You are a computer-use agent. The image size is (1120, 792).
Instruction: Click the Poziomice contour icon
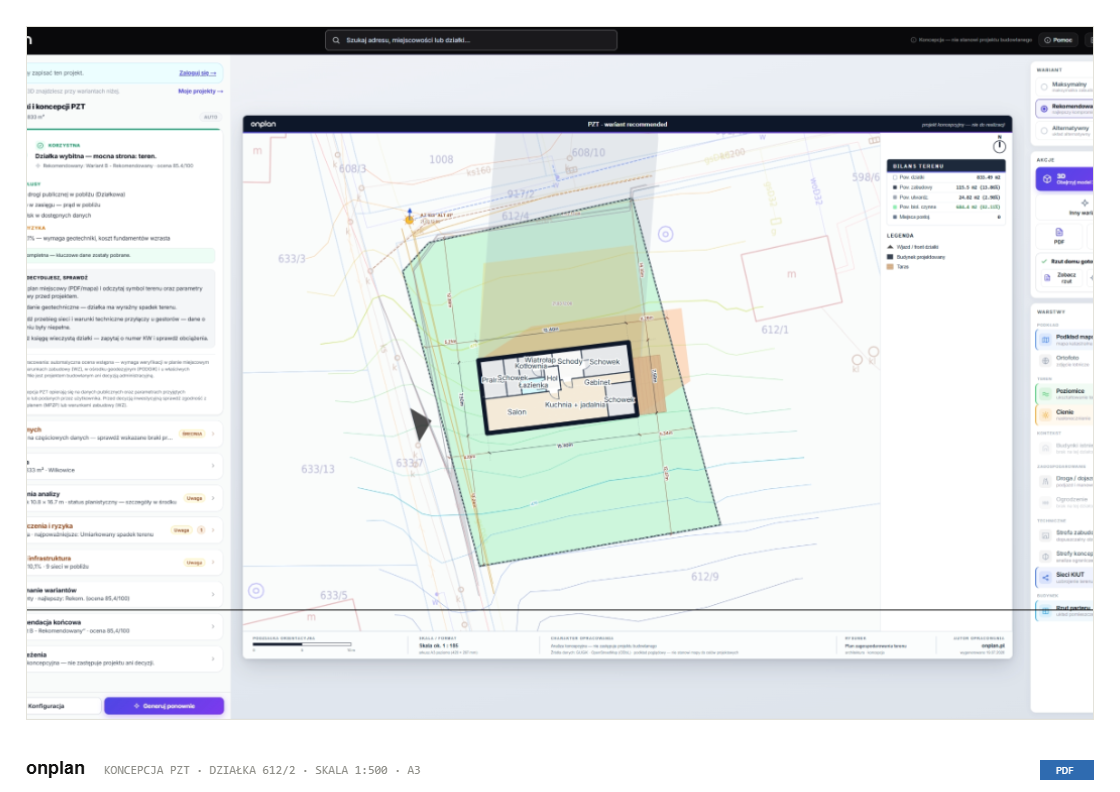(x=1045, y=394)
